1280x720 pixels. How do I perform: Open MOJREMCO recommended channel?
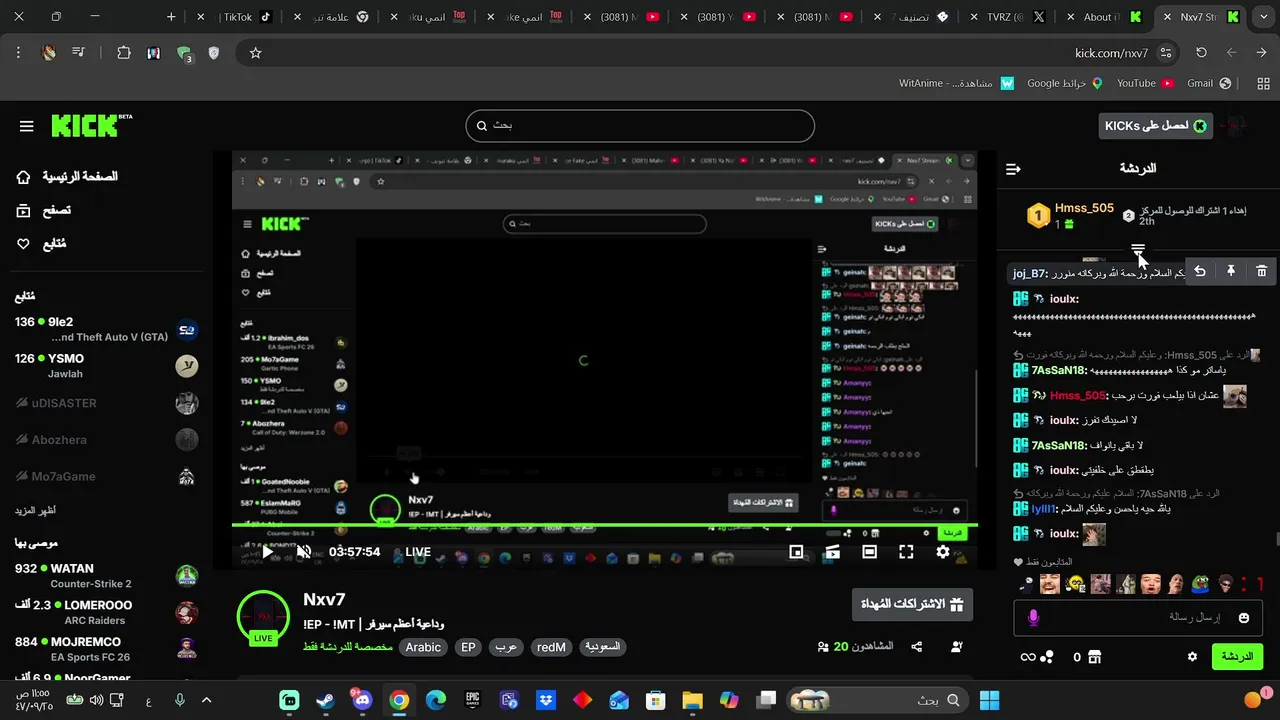pos(106,649)
